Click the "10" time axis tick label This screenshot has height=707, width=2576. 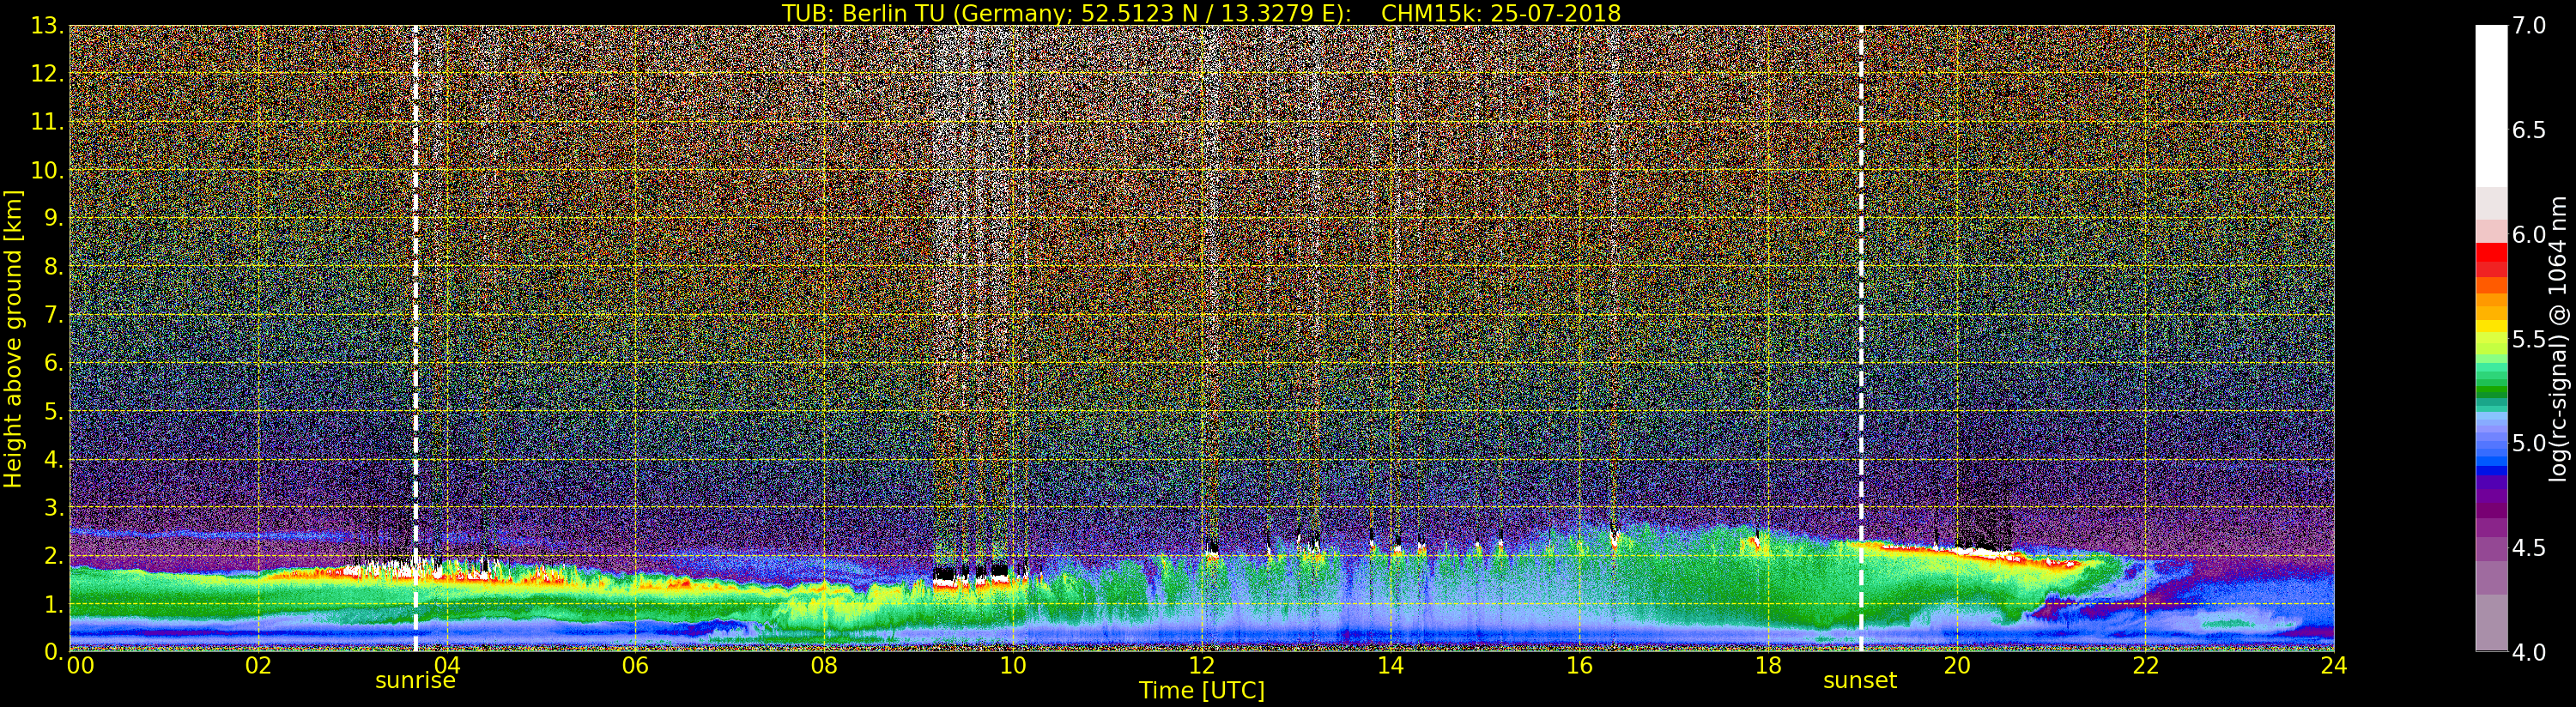coord(1013,666)
